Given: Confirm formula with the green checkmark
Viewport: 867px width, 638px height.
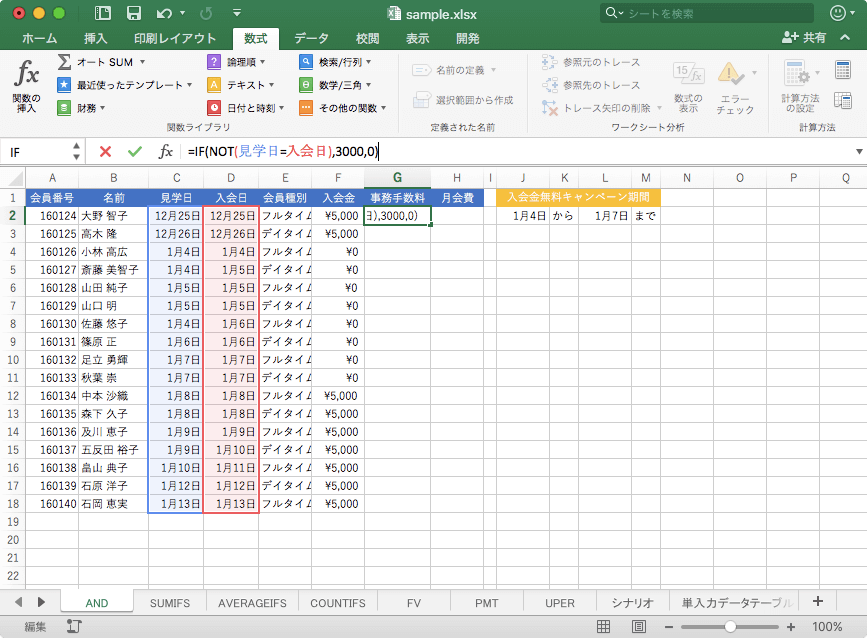Looking at the screenshot, I should click(134, 151).
